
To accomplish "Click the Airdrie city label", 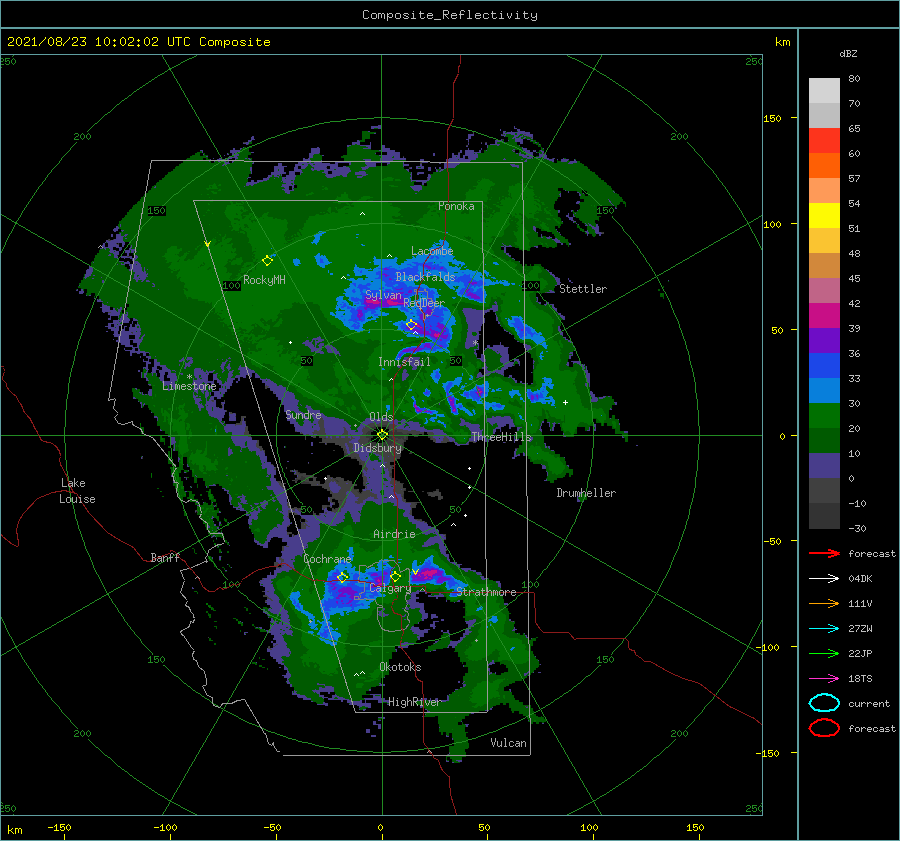I will tap(394, 534).
